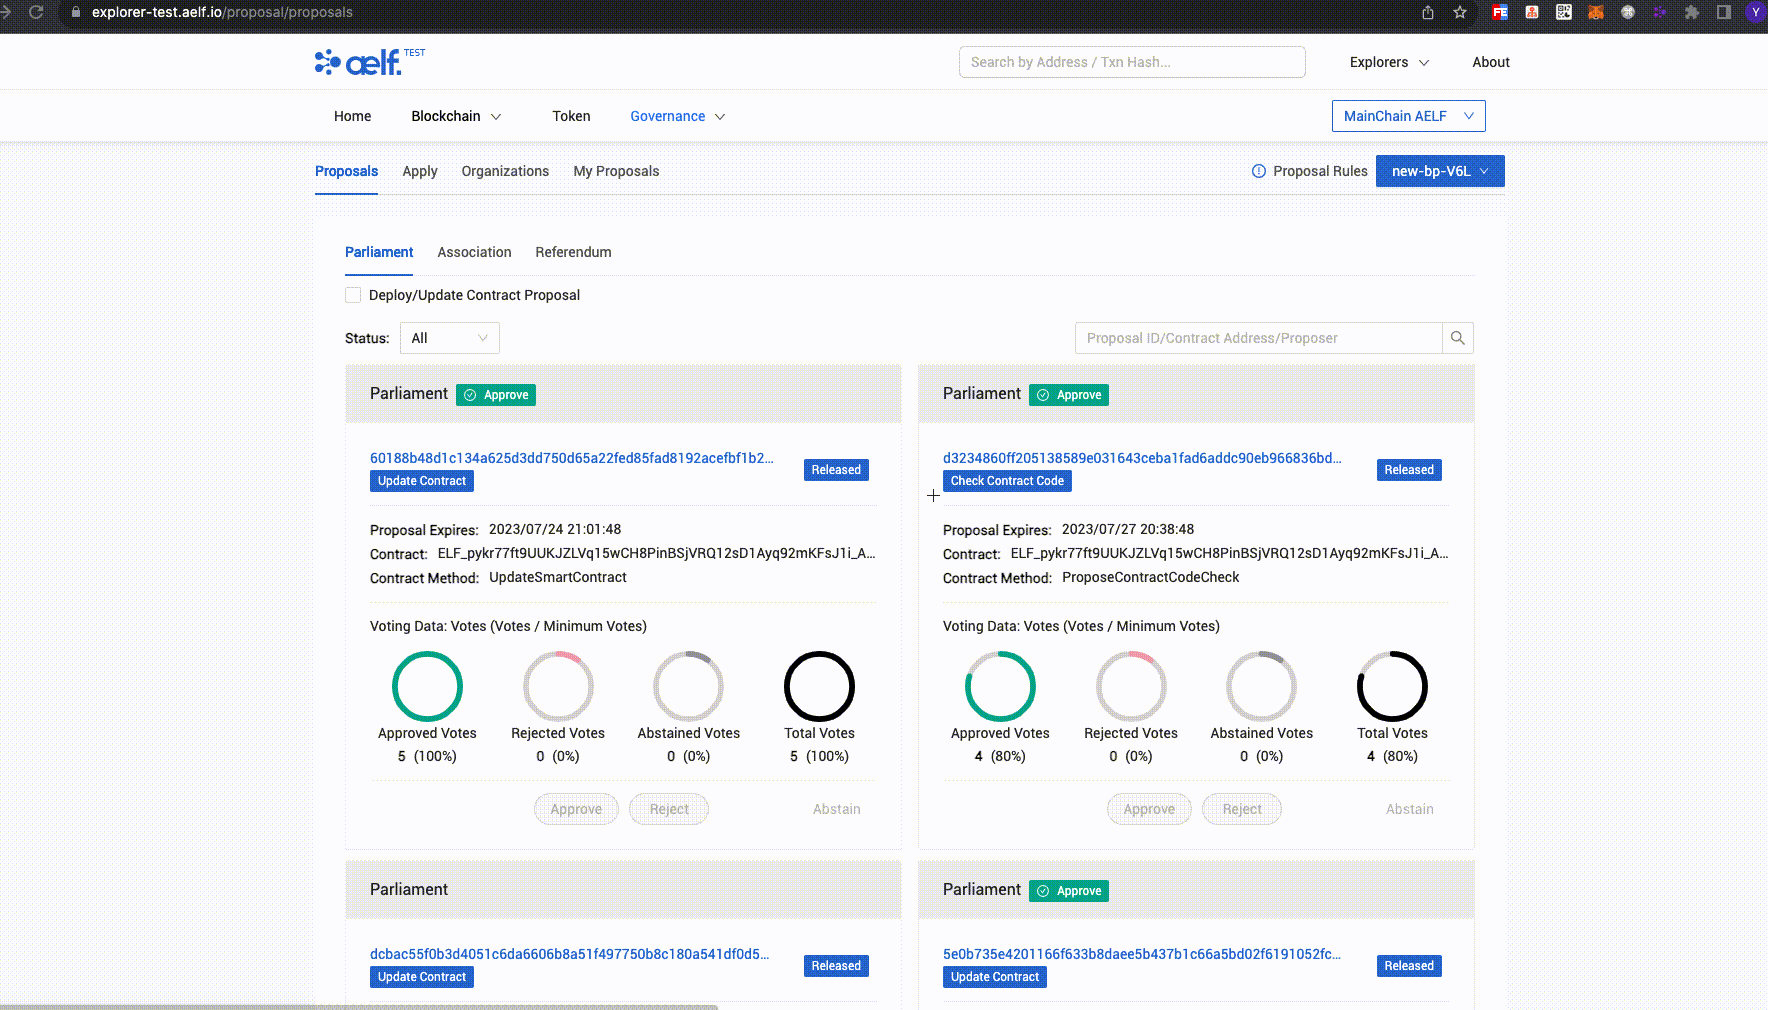Image resolution: width=1768 pixels, height=1010 pixels.
Task: Click Abstain on 60188b48 proposal
Action: [x=837, y=809]
